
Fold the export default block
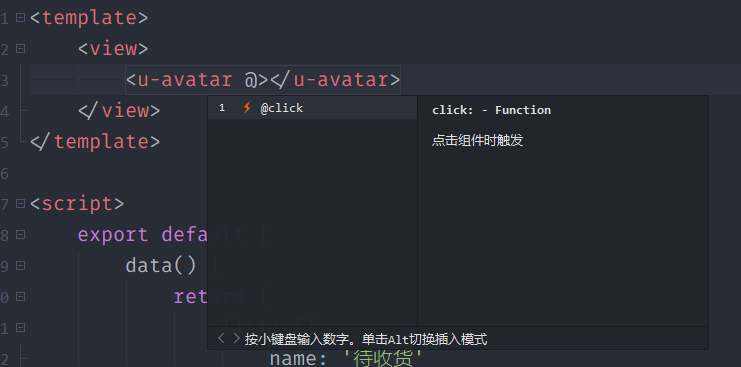coord(20,235)
